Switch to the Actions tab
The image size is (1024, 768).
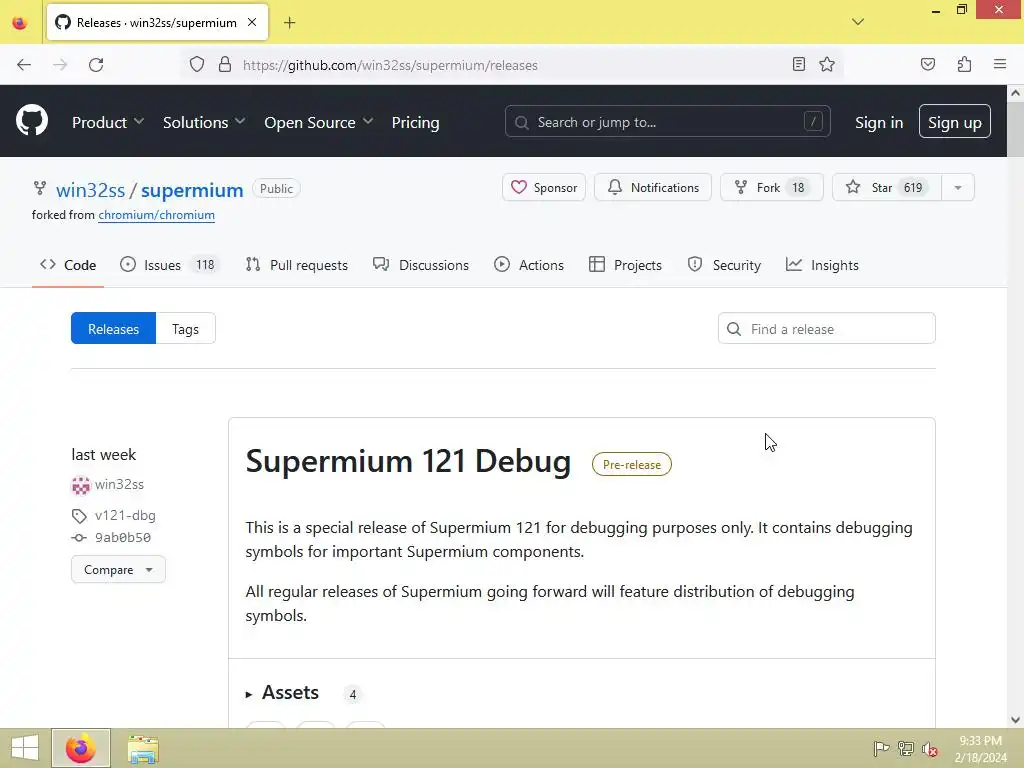coord(529,265)
